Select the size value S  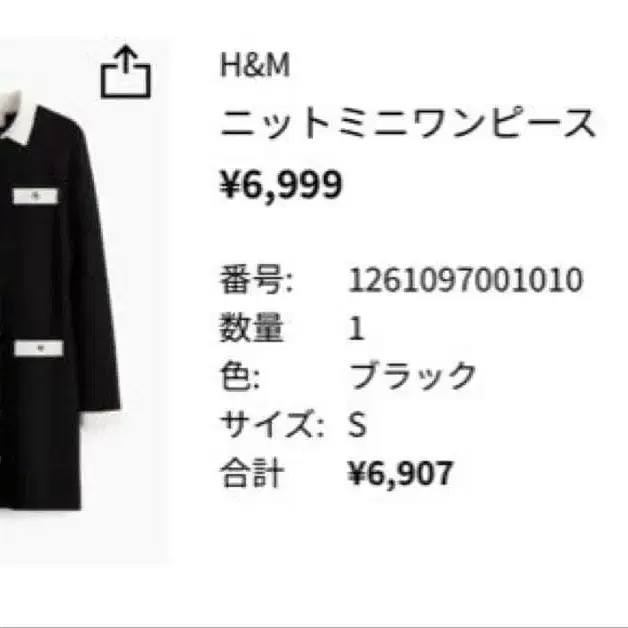click(x=357, y=425)
